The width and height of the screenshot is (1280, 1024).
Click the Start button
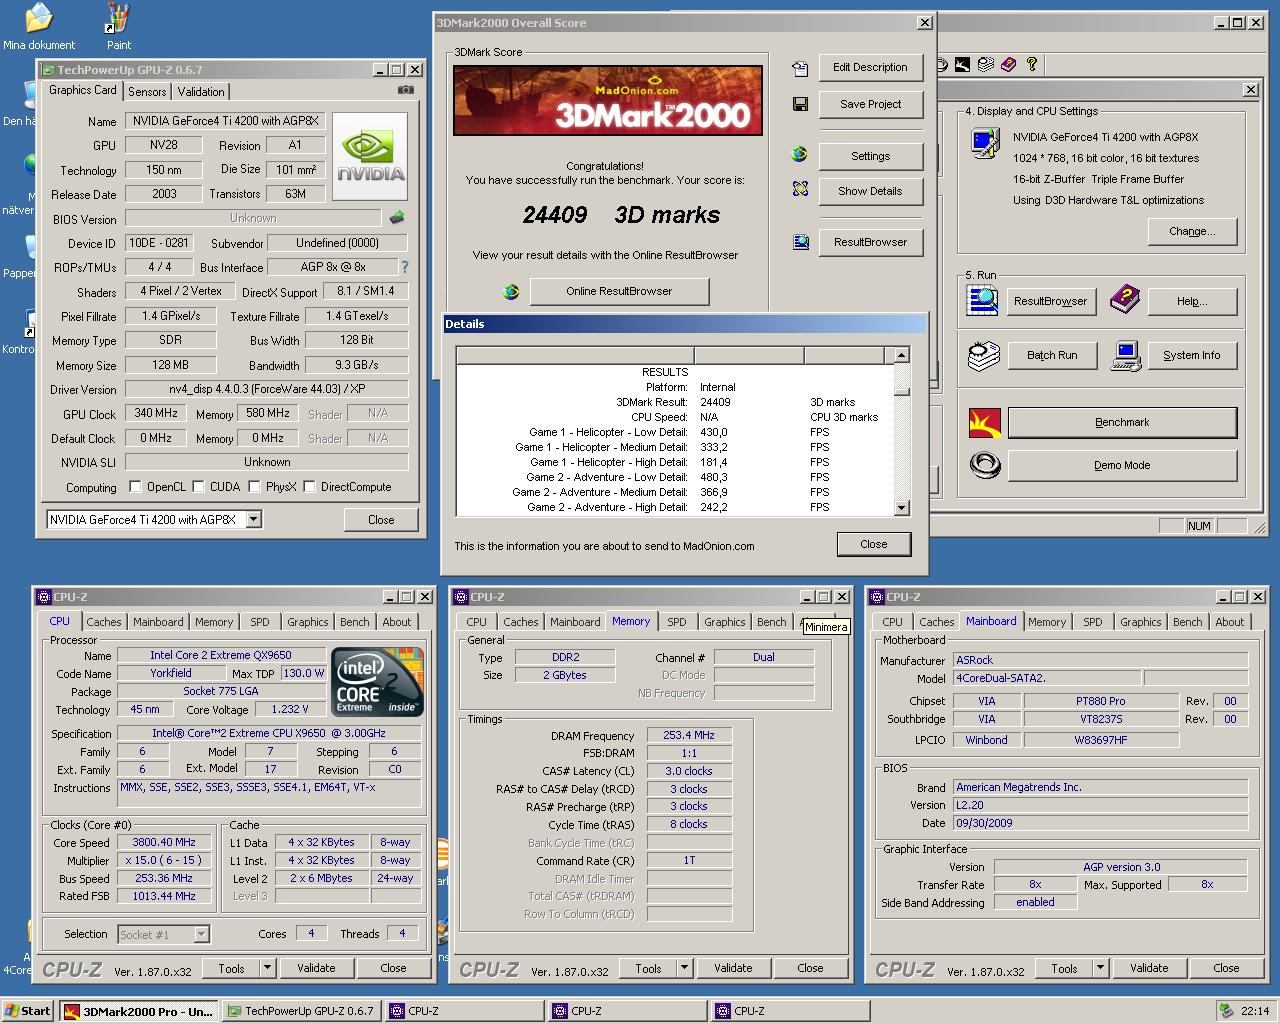coord(28,1010)
